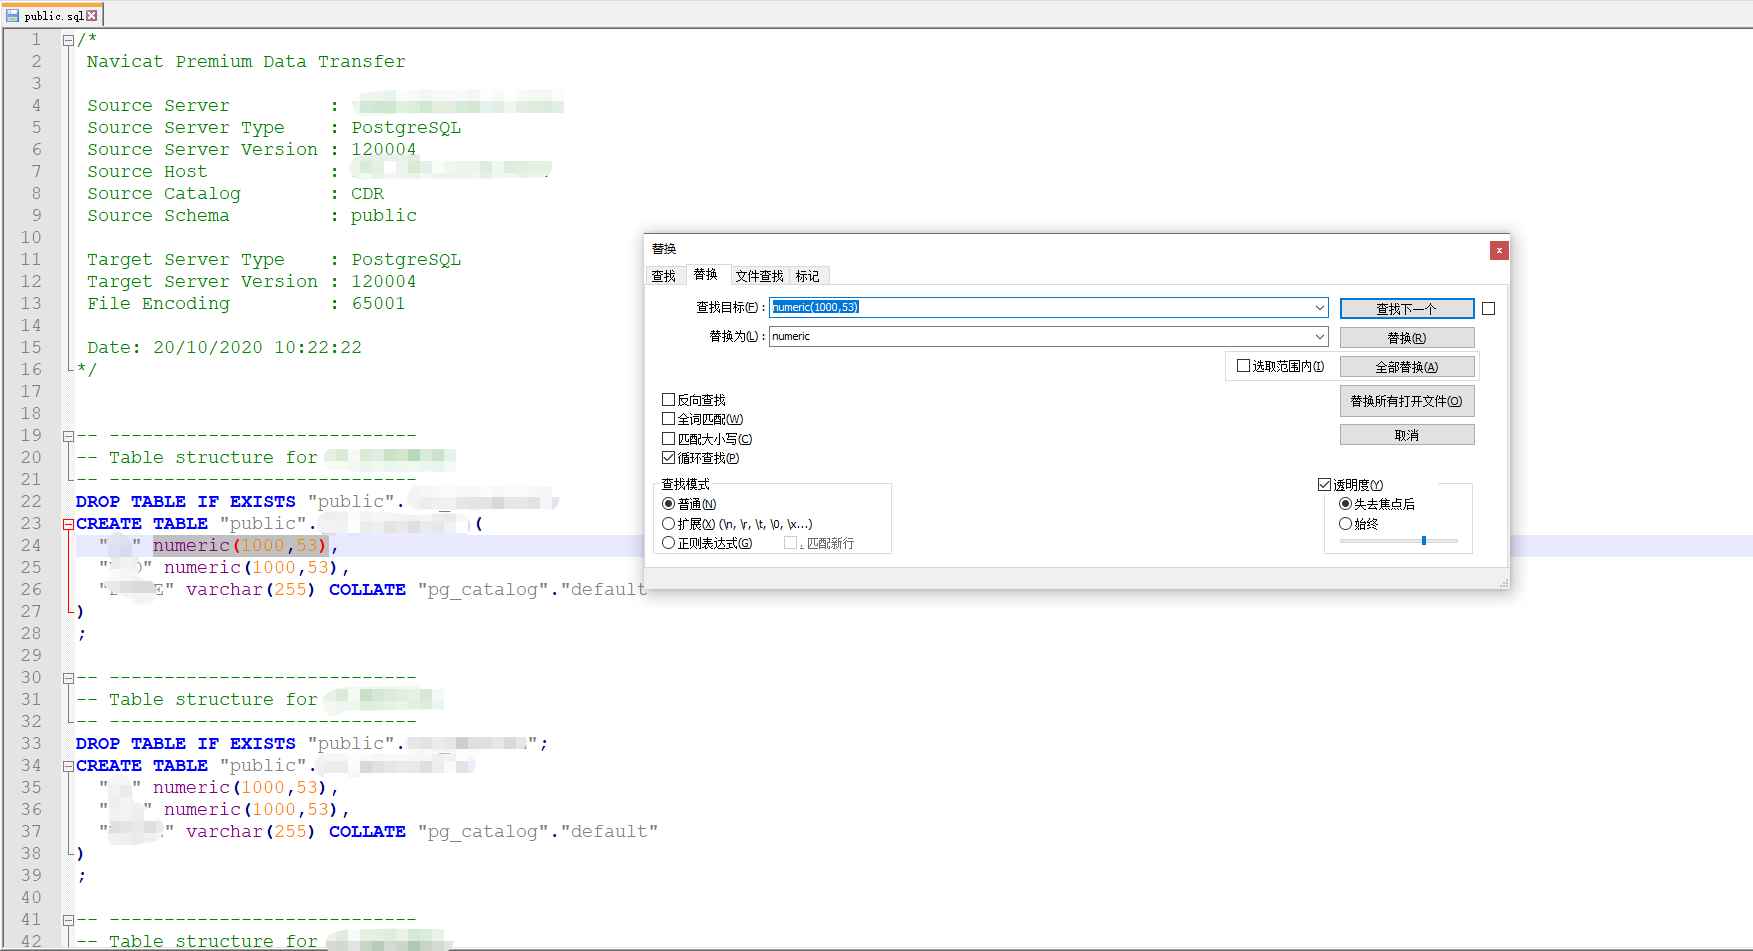Expand the 查找目标 history dropdown arrow
This screenshot has height=951, width=1753.
coord(1320,307)
